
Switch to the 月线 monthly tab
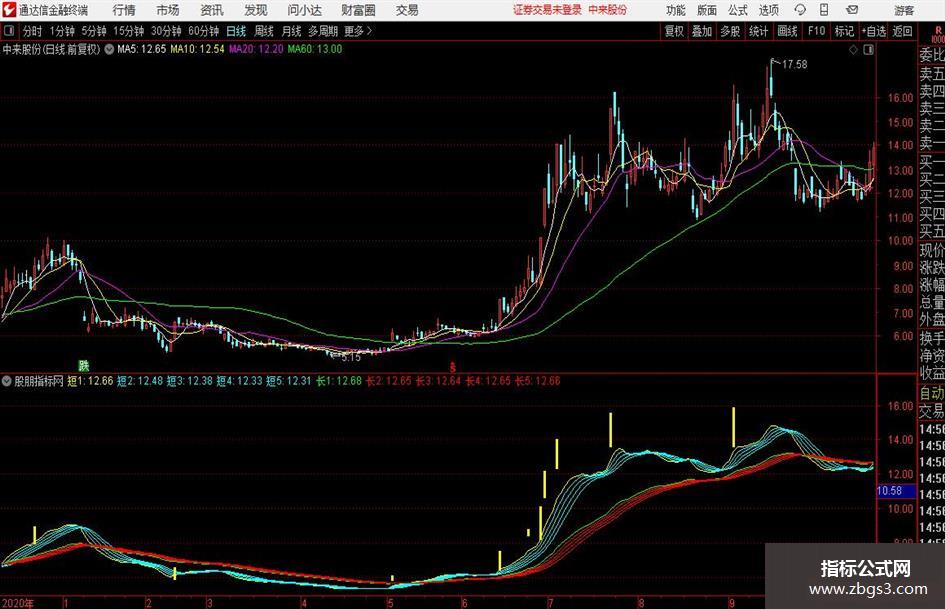tap(291, 31)
